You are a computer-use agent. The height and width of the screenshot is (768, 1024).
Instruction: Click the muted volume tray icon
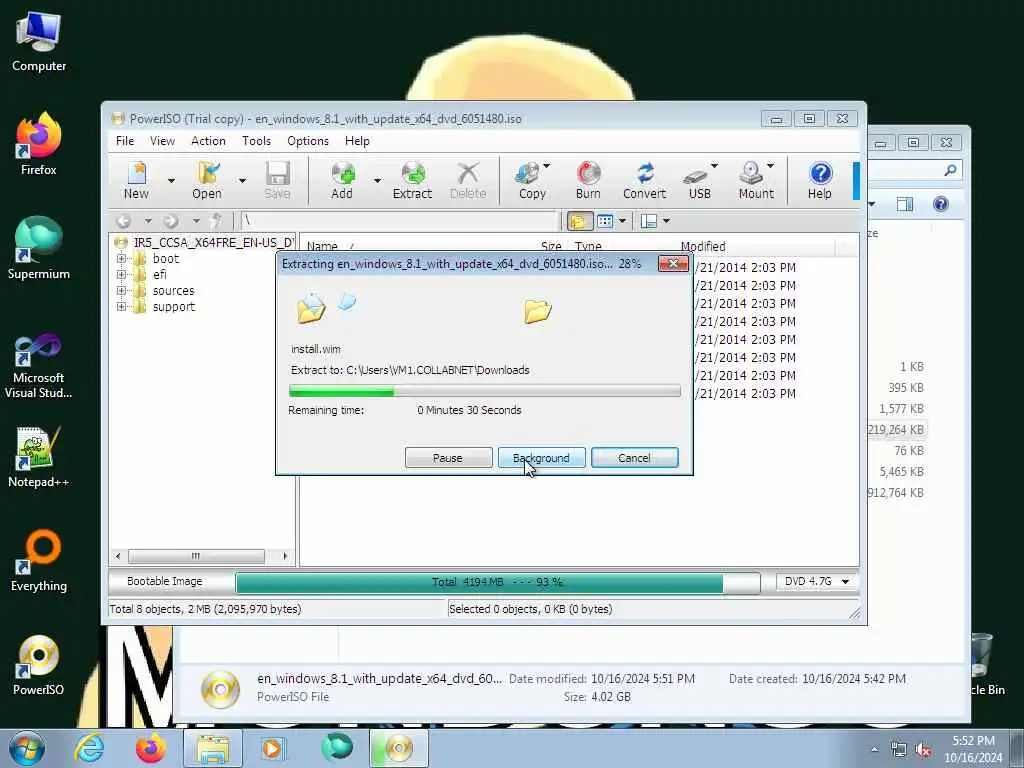[923, 750]
